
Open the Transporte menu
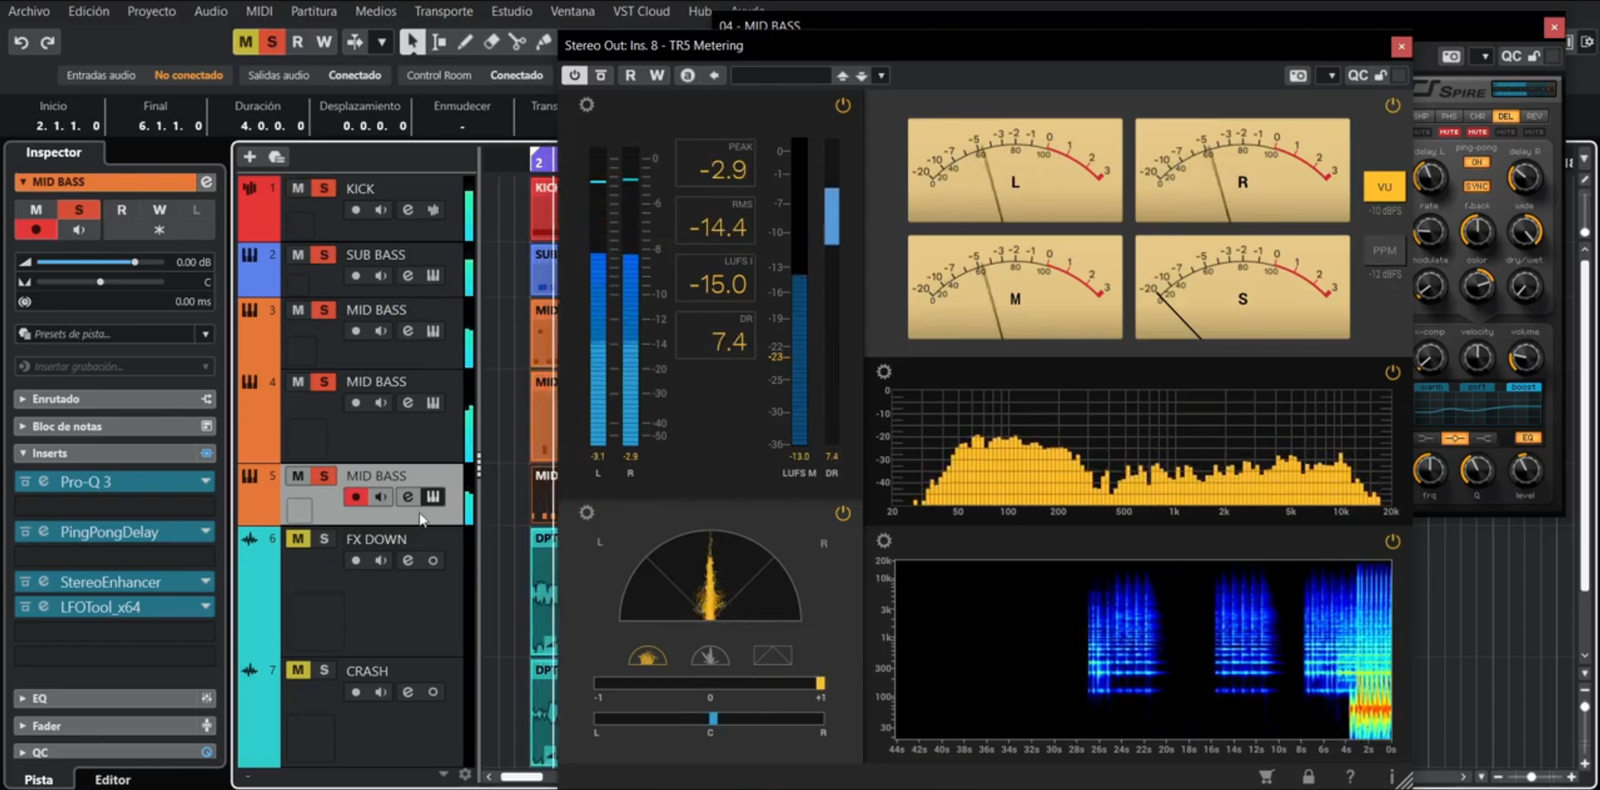click(443, 11)
